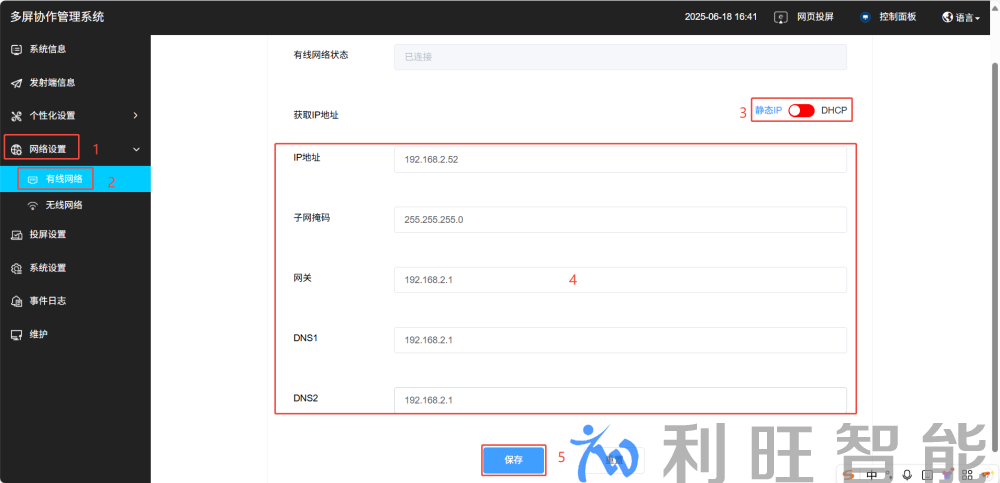Select the 有线网络 submenu item
The height and width of the screenshot is (483, 1000).
(75, 179)
